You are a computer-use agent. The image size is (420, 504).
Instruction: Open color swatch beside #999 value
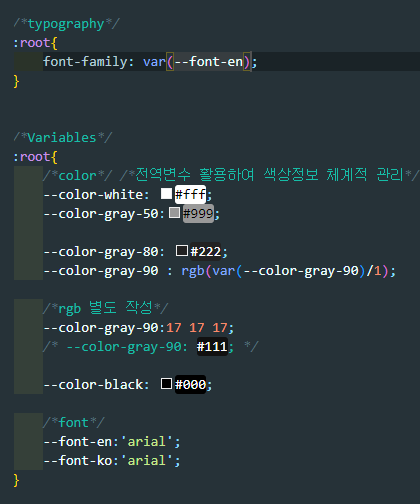pos(174,213)
